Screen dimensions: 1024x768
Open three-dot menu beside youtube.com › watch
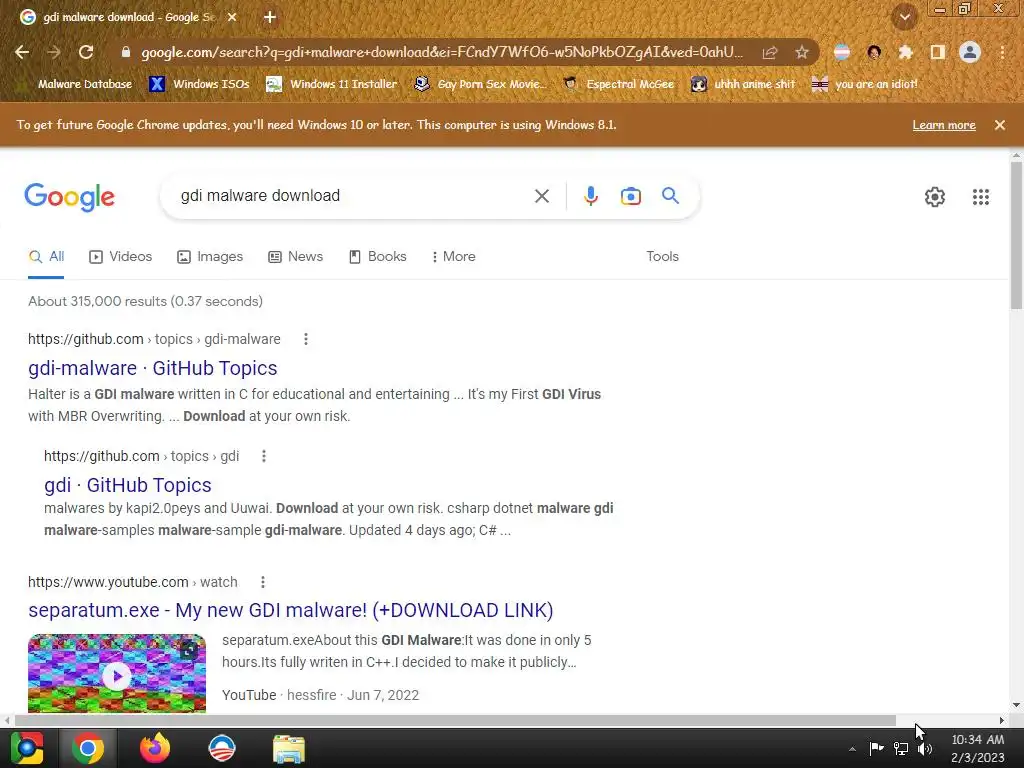coord(263,582)
